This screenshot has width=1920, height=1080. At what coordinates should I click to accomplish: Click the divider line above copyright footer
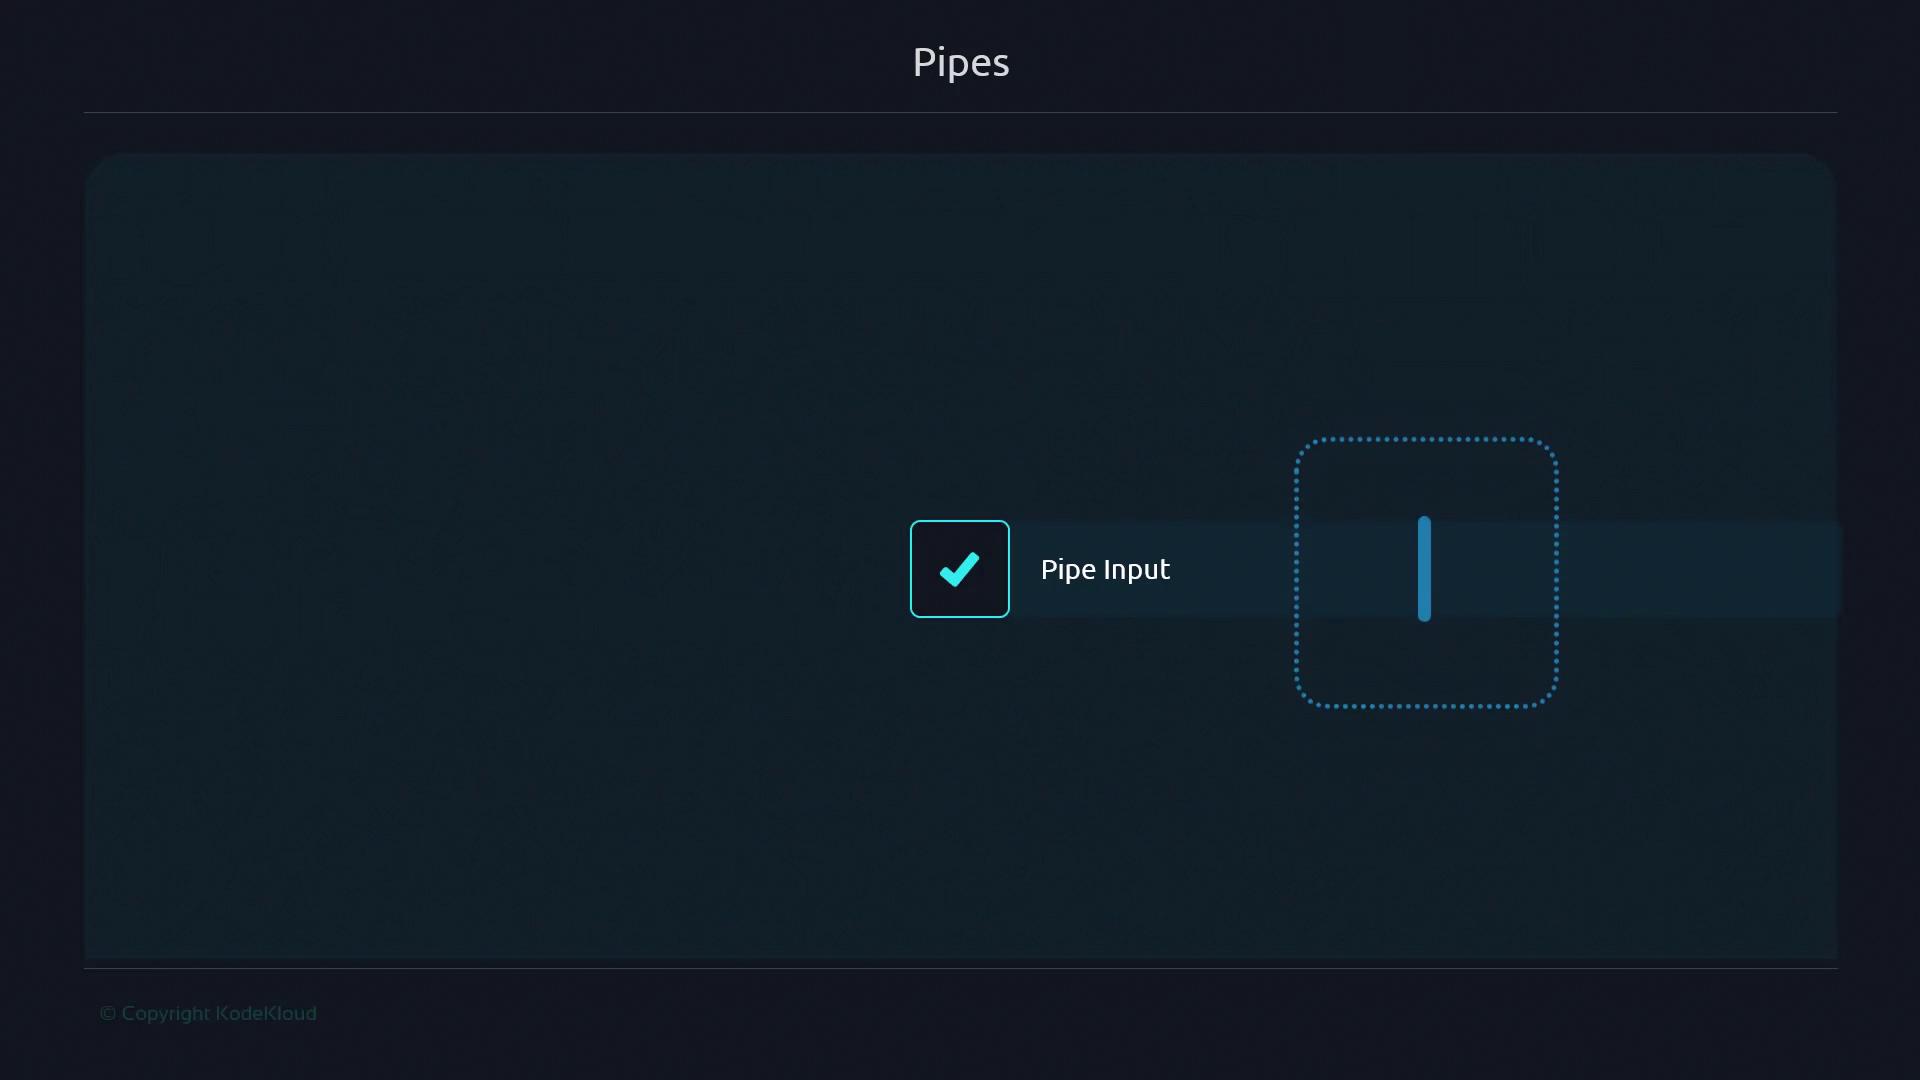[x=960, y=968]
